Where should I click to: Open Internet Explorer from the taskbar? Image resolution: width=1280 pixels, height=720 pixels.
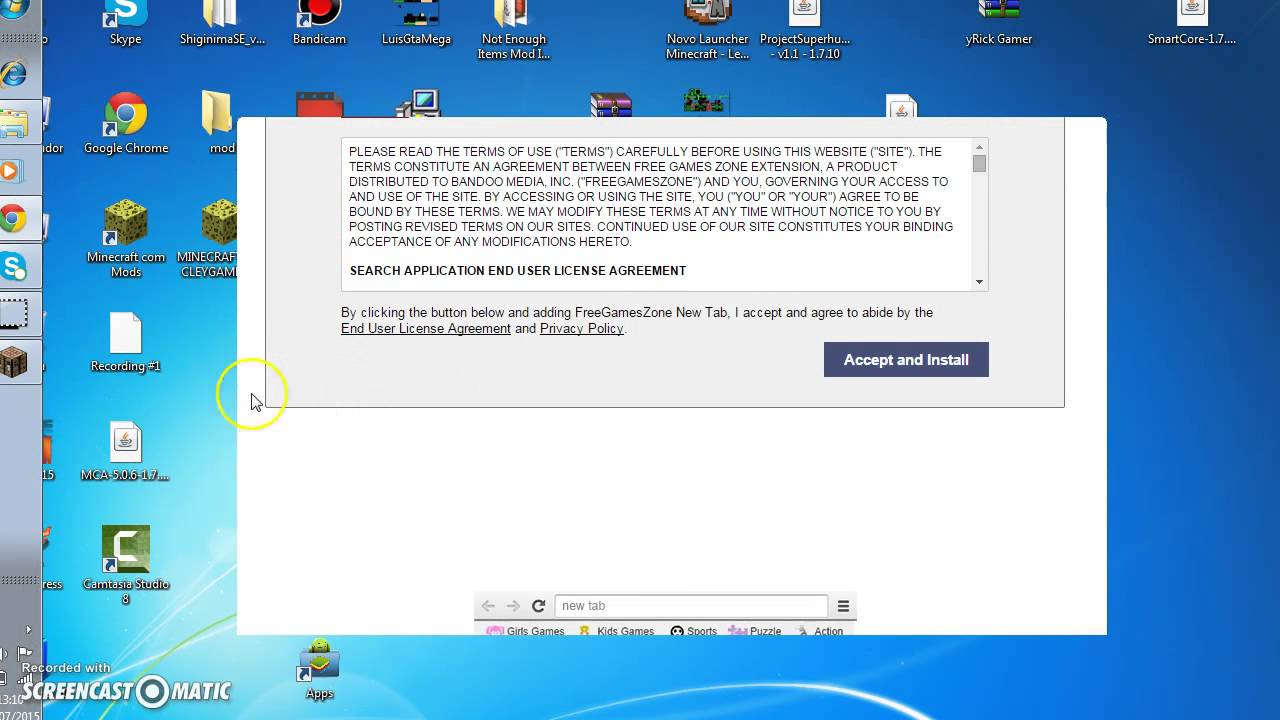click(13, 74)
